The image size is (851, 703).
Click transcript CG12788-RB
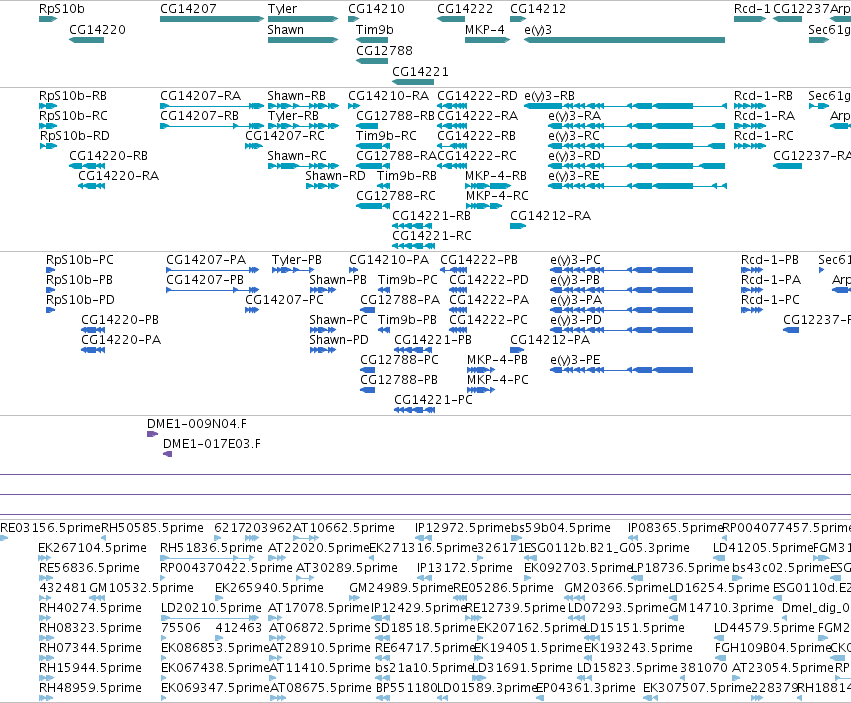click(x=395, y=116)
